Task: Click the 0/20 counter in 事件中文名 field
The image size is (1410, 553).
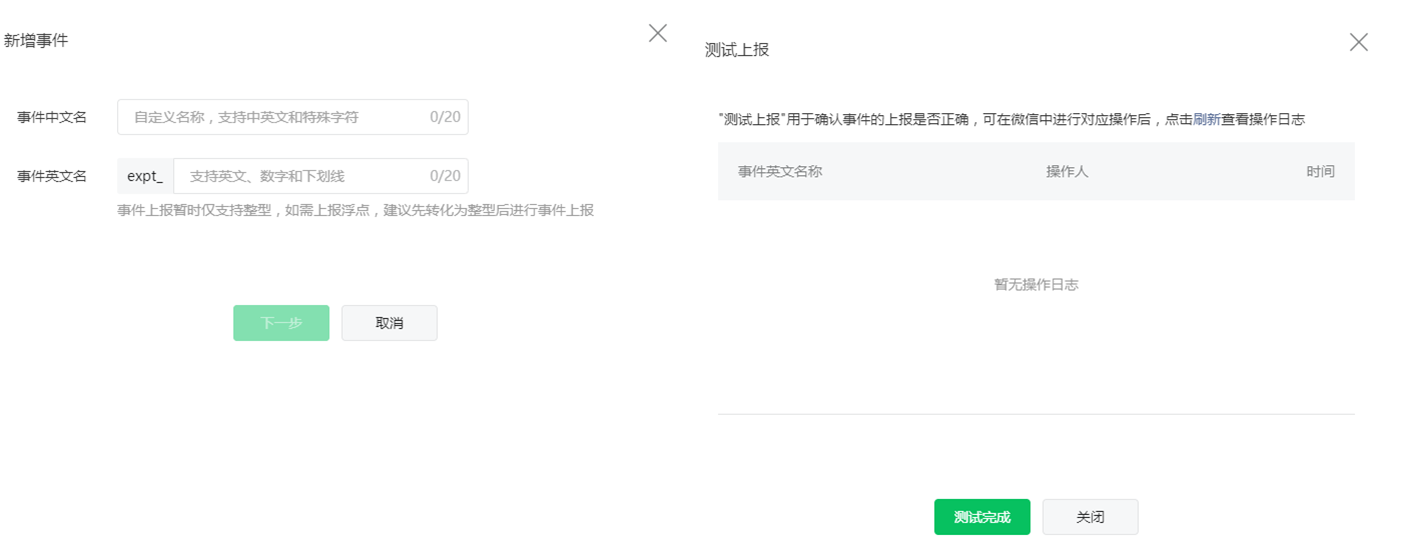Action: pos(445,117)
